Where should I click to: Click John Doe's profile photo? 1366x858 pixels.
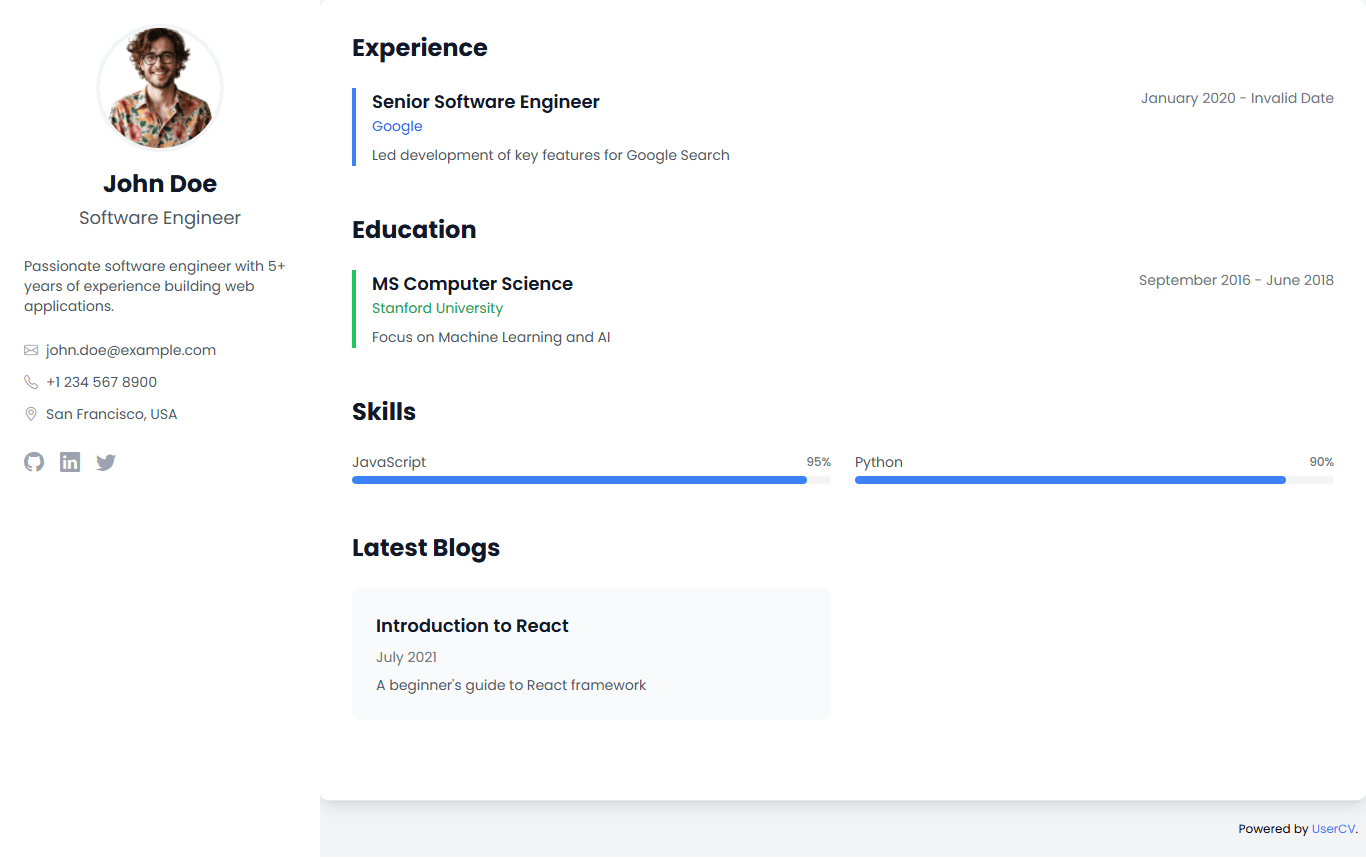coord(160,88)
